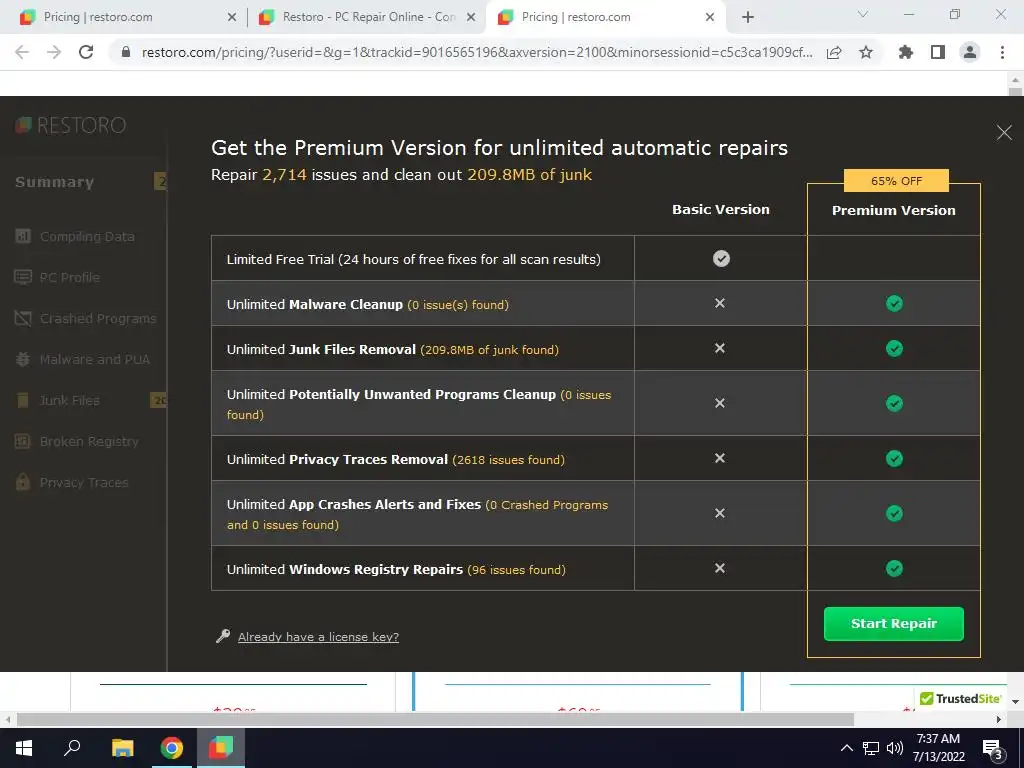Screen dimensions: 1024x768
Task: Click the Start Repair button
Action: (893, 624)
